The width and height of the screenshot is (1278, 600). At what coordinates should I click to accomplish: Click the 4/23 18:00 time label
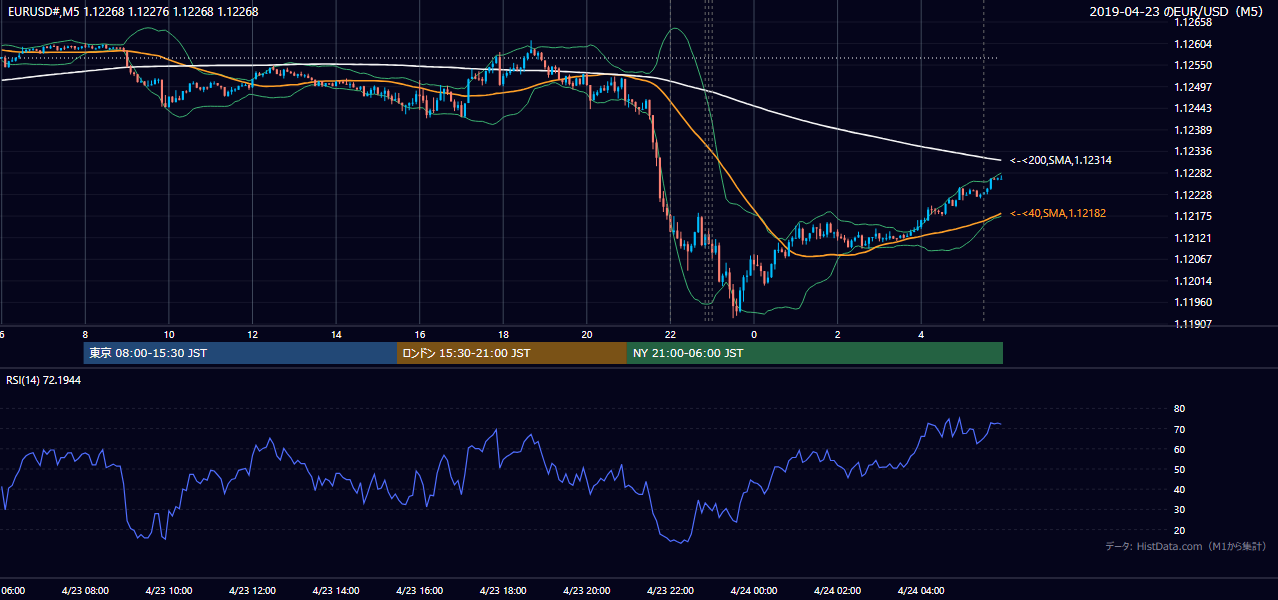point(503,591)
